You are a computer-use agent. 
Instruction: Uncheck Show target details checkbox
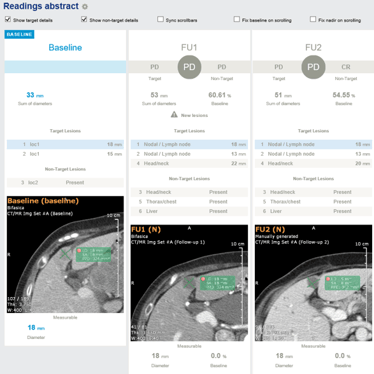tap(8, 19)
